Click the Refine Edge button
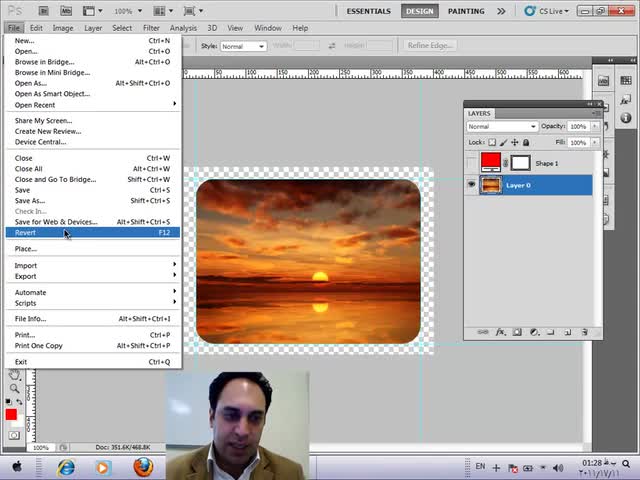640x480 pixels. coord(430,46)
